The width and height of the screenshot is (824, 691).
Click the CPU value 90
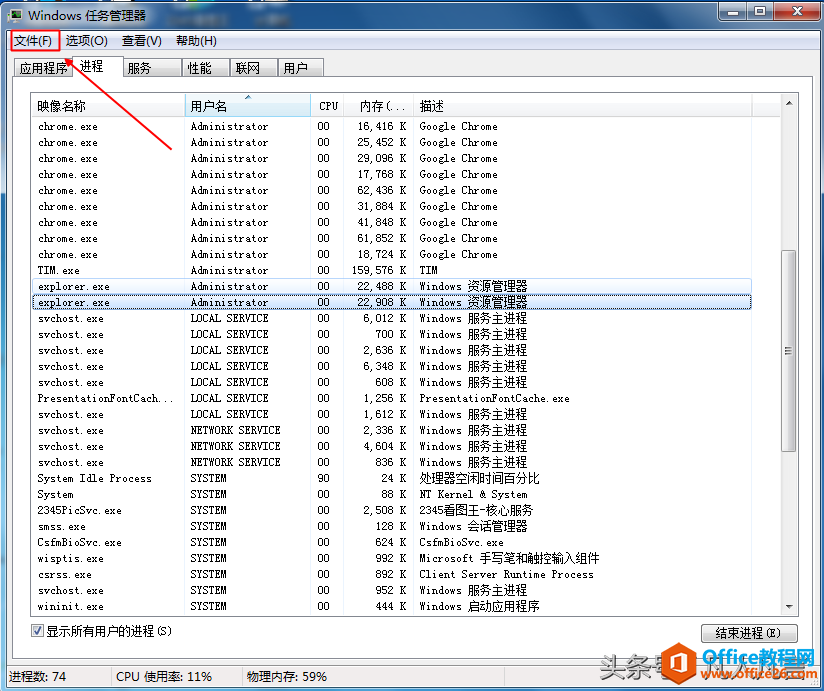point(324,478)
